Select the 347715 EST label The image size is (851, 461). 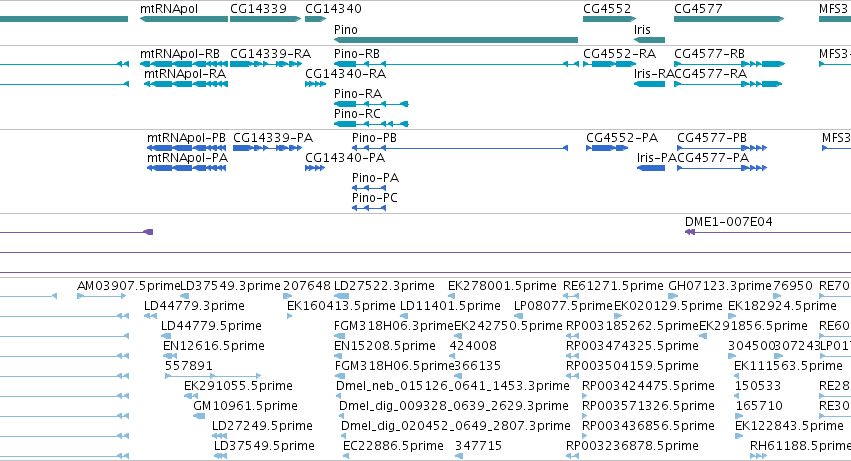pyautogui.click(x=478, y=446)
